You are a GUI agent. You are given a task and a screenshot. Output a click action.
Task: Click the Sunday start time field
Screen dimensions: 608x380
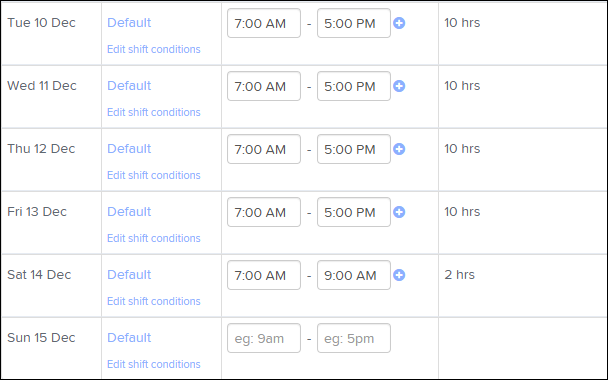(264, 338)
